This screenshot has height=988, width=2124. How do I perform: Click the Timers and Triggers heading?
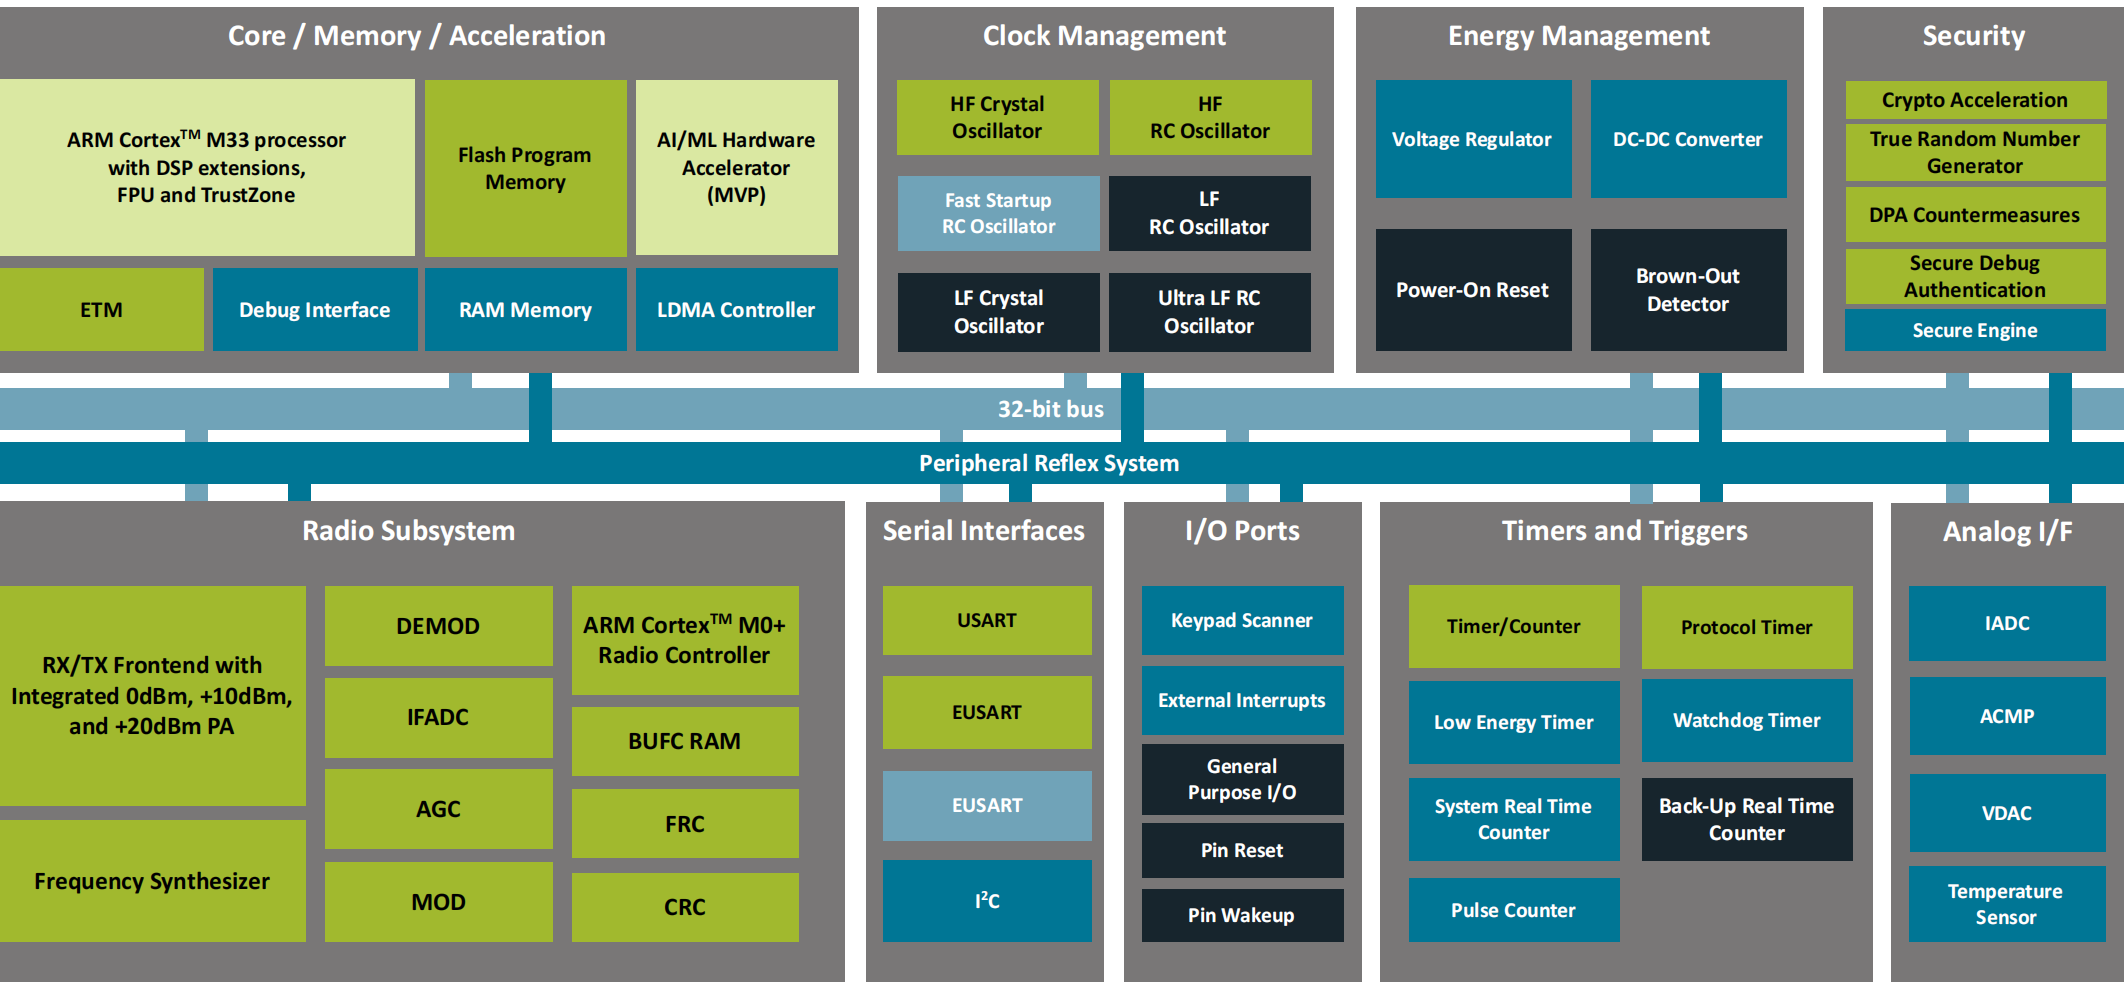[x=1625, y=531]
